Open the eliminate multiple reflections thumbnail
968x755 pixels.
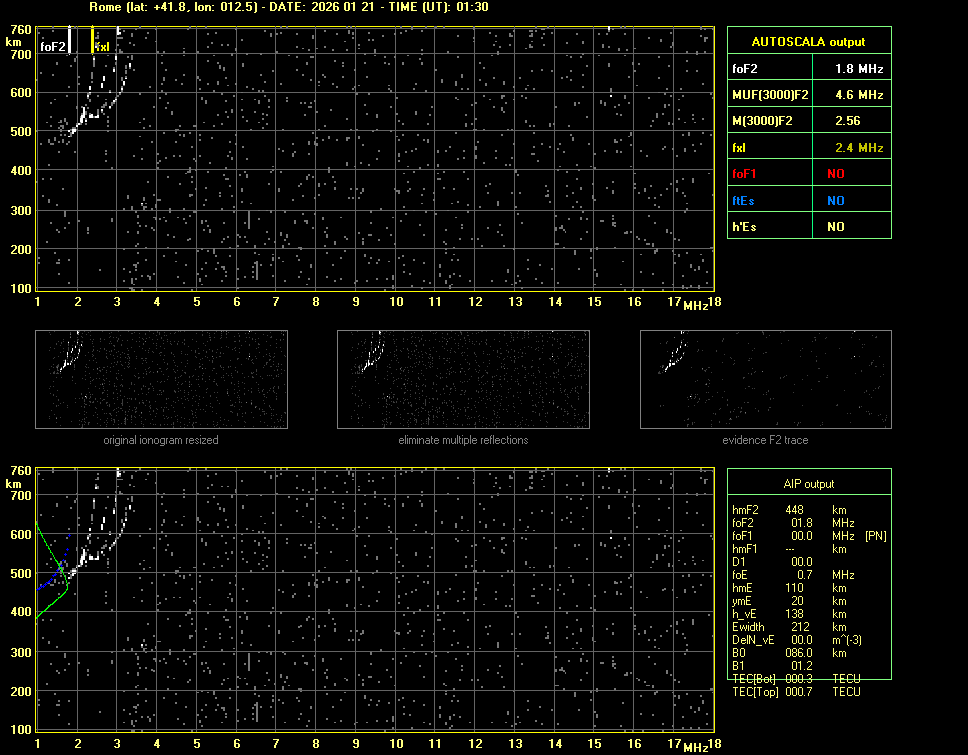pos(463,379)
